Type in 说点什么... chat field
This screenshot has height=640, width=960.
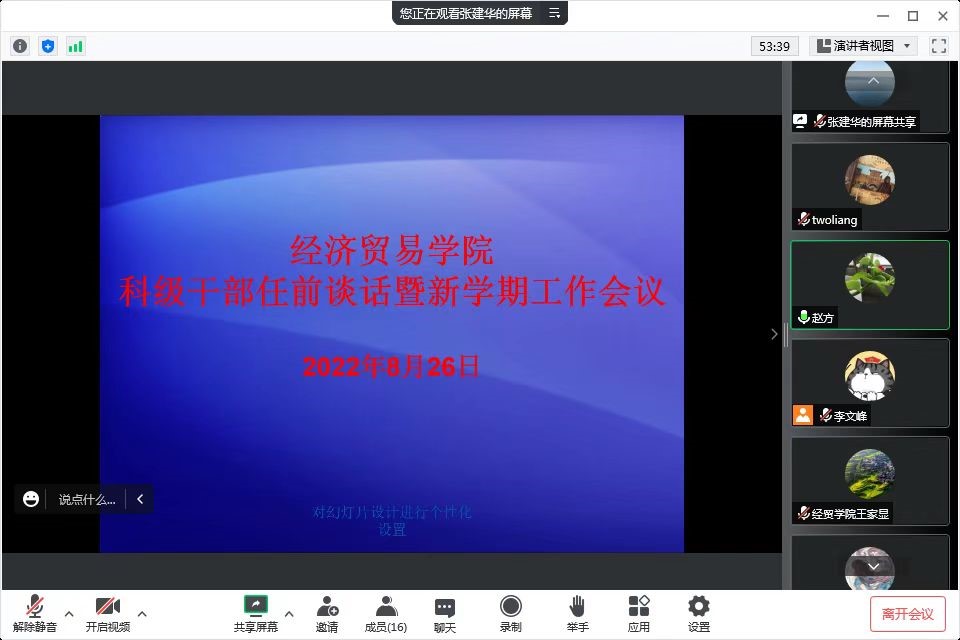tap(87, 500)
